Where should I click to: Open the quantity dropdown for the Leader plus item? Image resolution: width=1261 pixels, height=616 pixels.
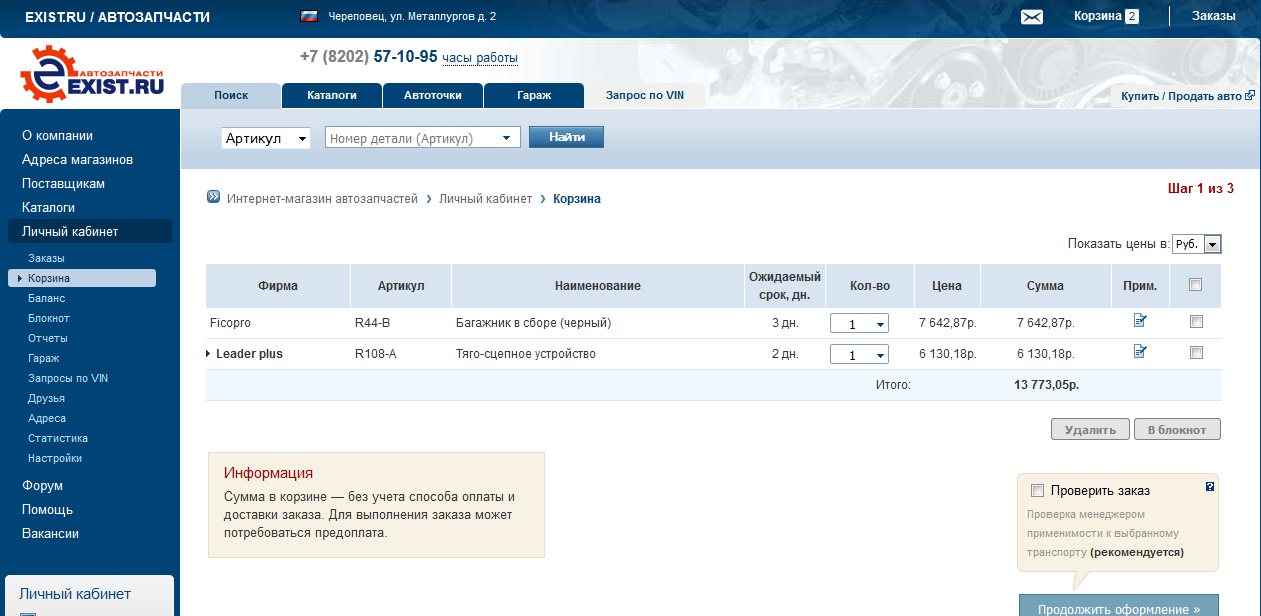tap(859, 355)
